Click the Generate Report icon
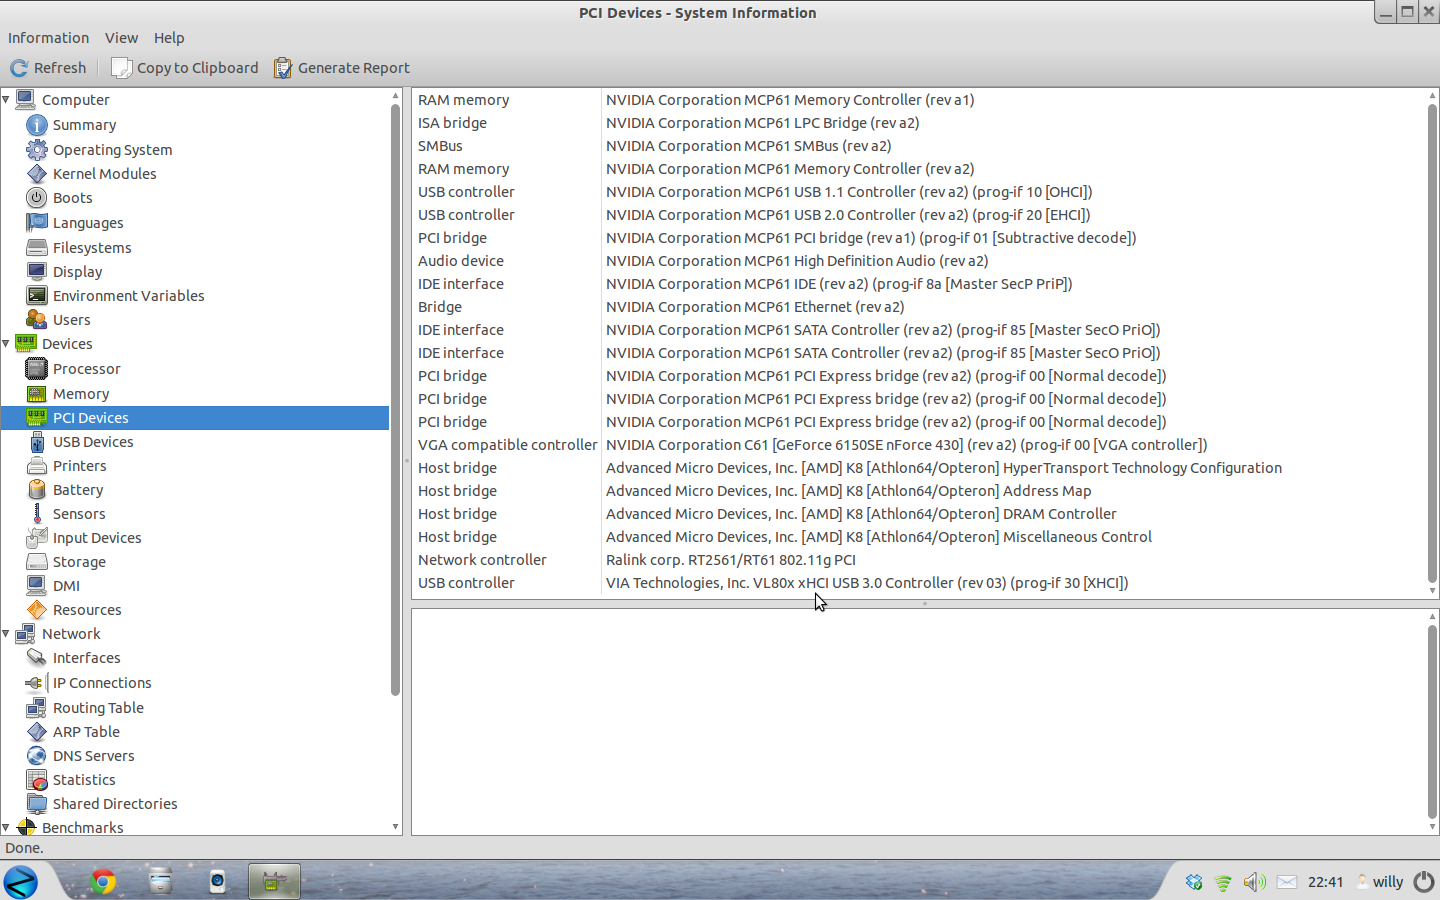The image size is (1440, 900). (283, 68)
